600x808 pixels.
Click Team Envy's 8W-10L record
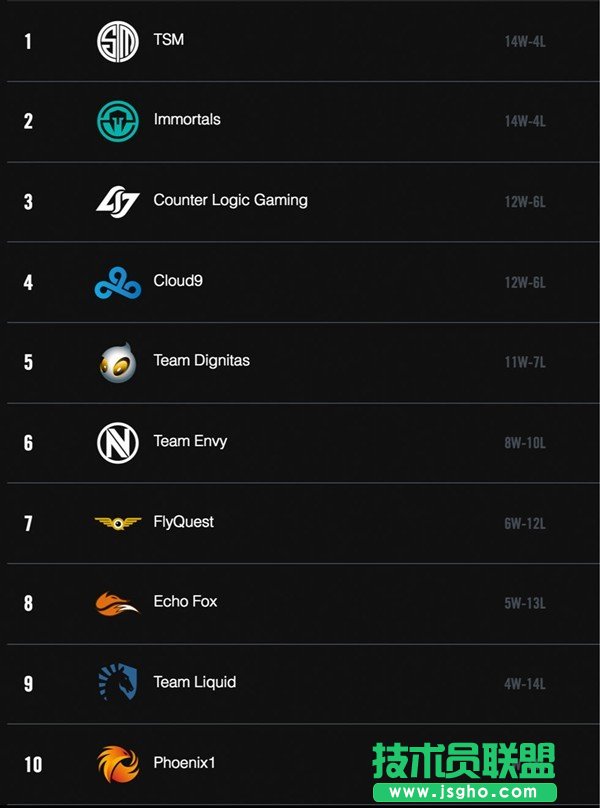tap(525, 443)
